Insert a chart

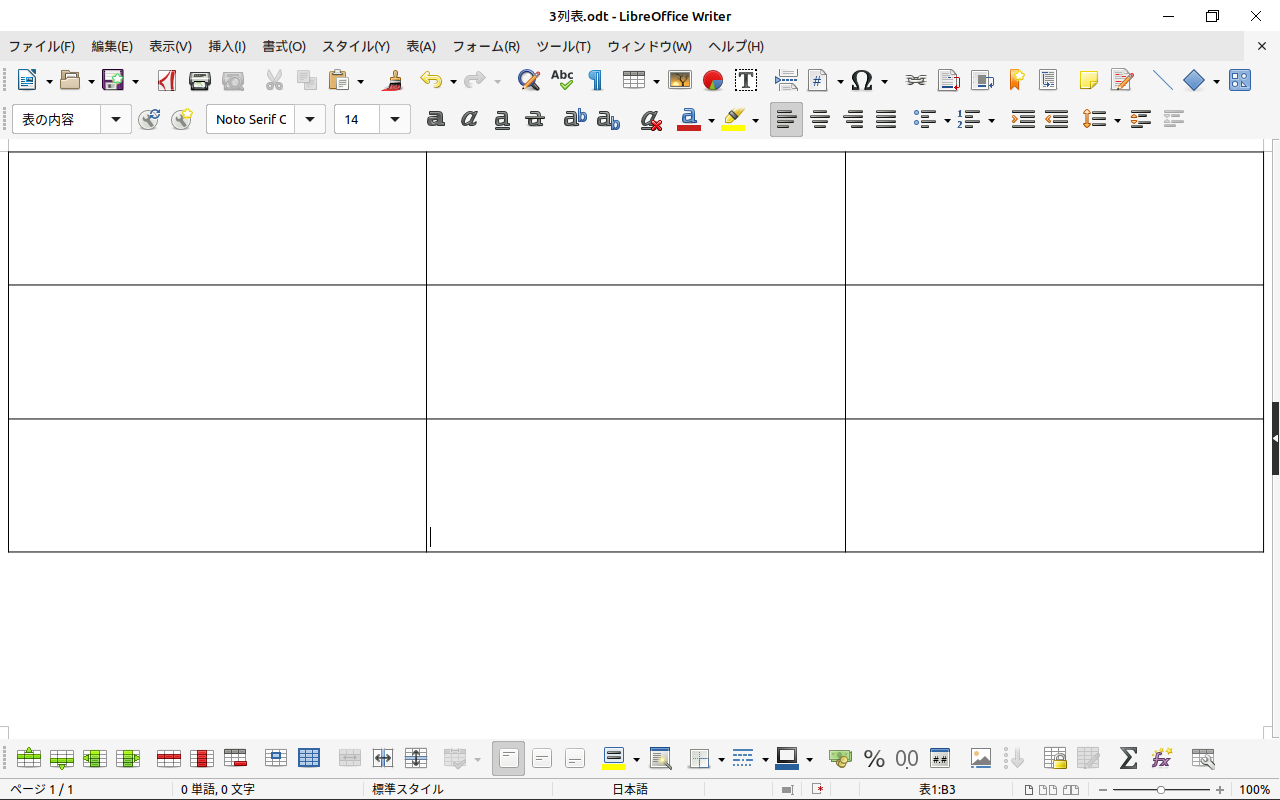point(713,80)
